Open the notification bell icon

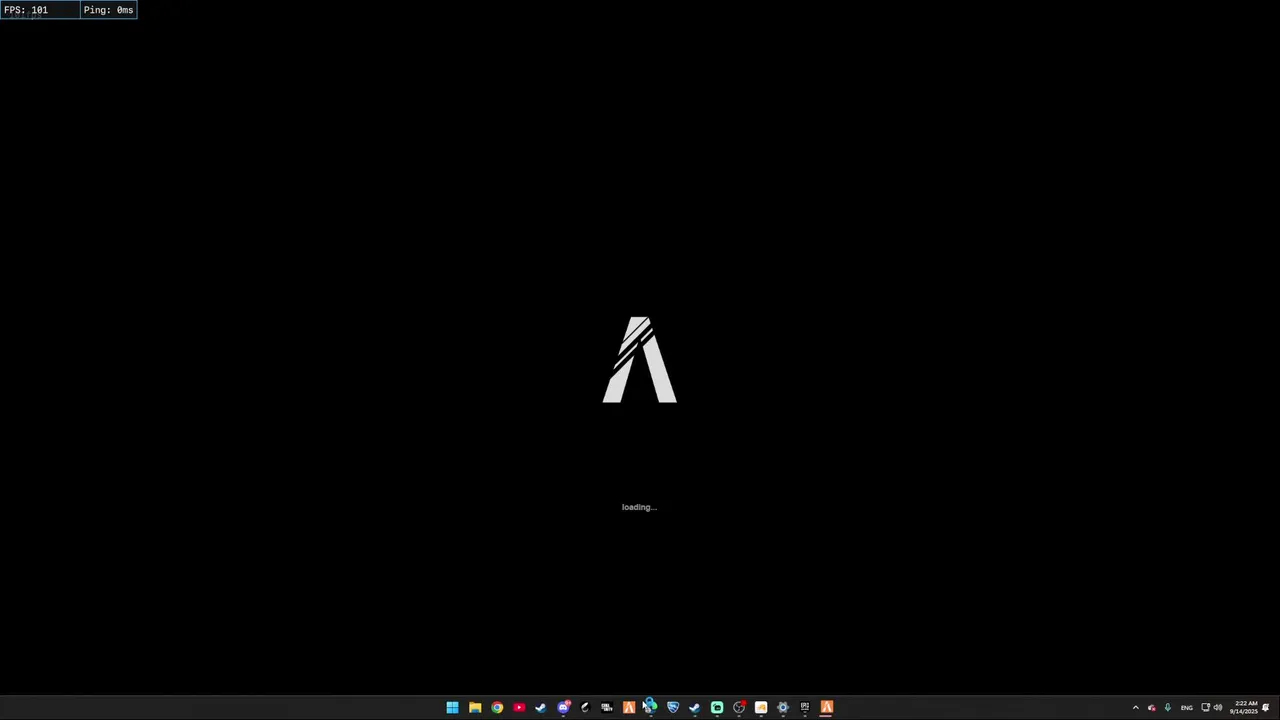[1266, 708]
